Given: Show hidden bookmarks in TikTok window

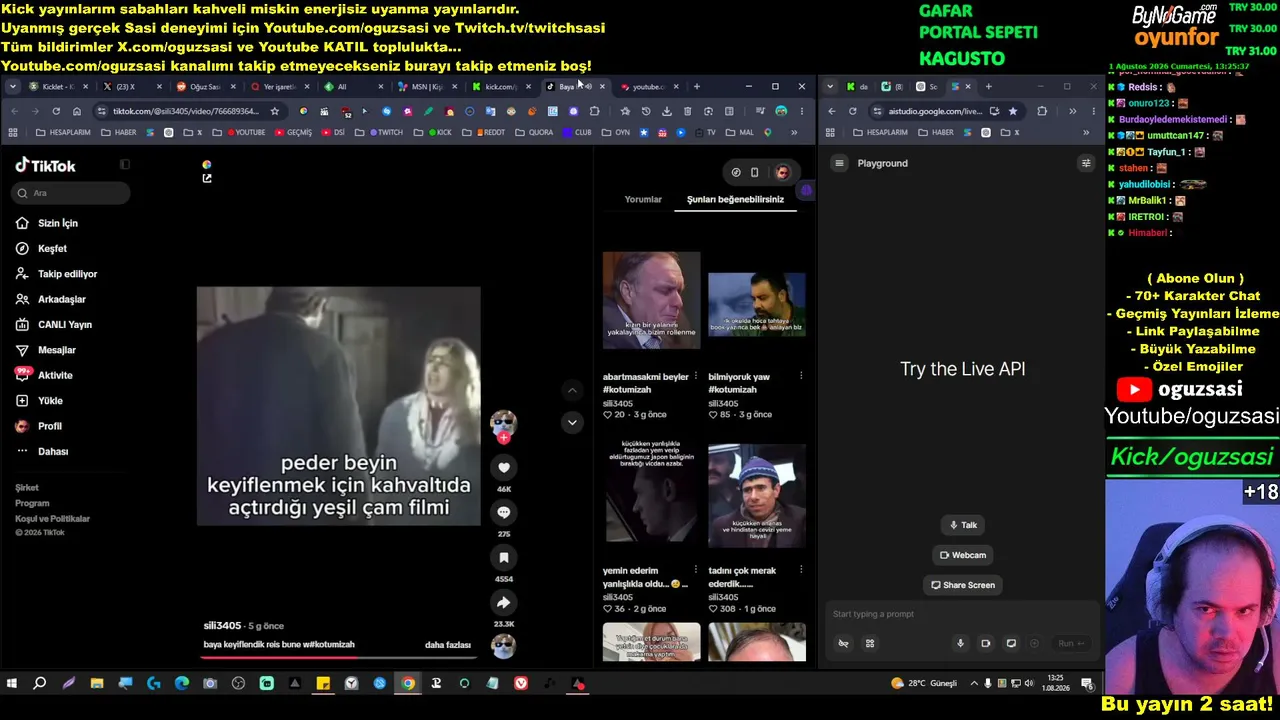Looking at the screenshot, I should [x=794, y=132].
